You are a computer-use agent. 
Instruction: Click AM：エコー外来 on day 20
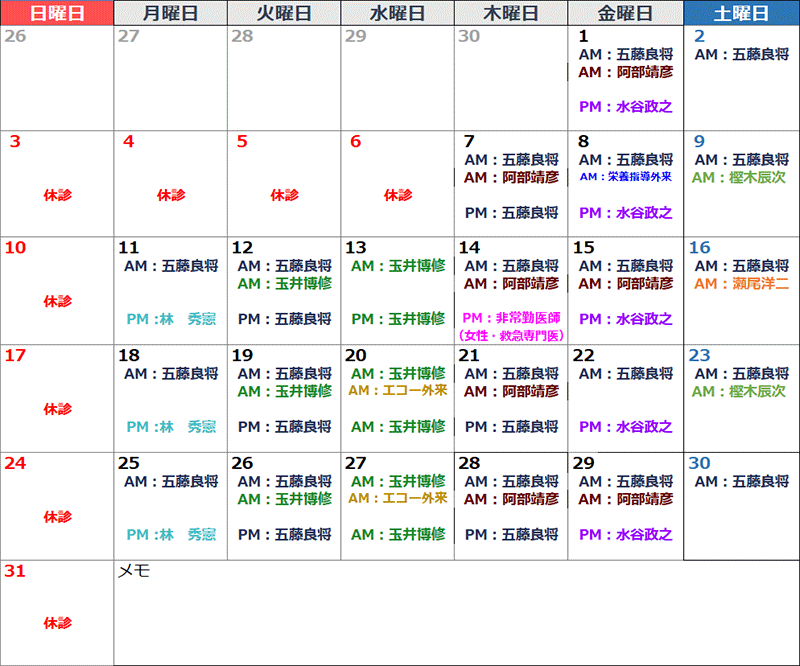tap(397, 390)
